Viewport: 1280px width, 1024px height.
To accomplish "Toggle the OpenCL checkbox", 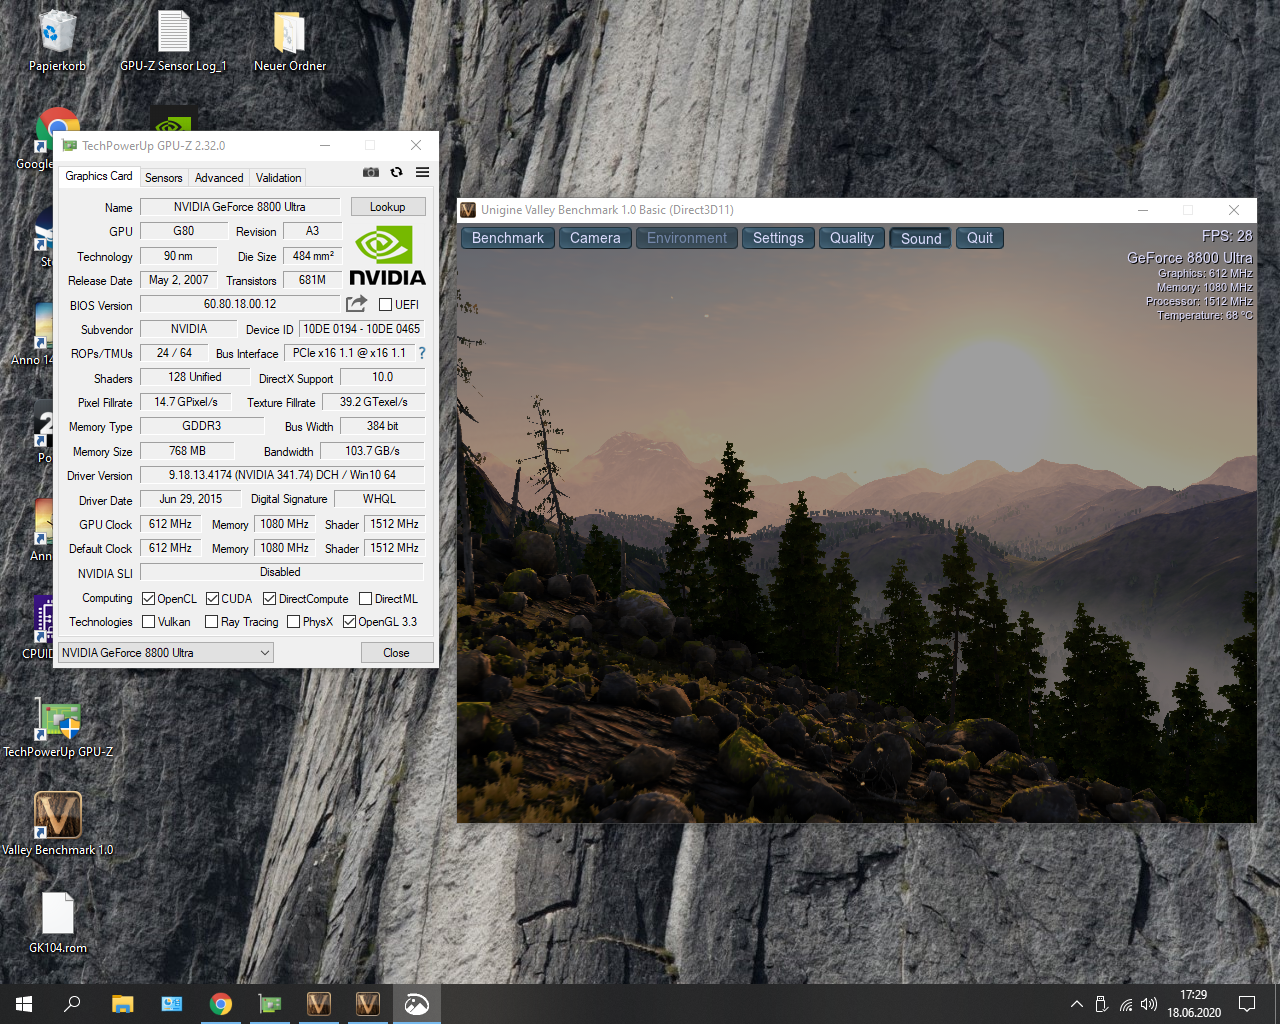I will click(148, 599).
